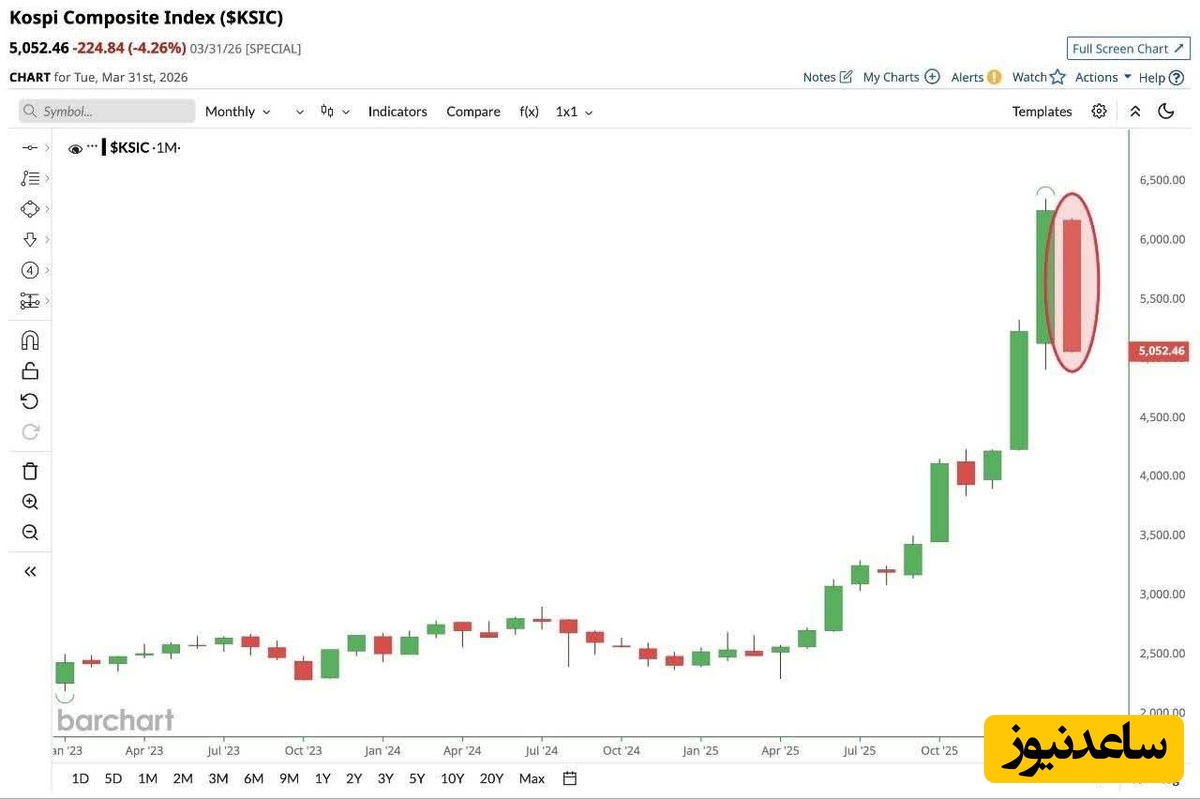
Task: Click the trash delete drawings icon
Action: [x=30, y=471]
